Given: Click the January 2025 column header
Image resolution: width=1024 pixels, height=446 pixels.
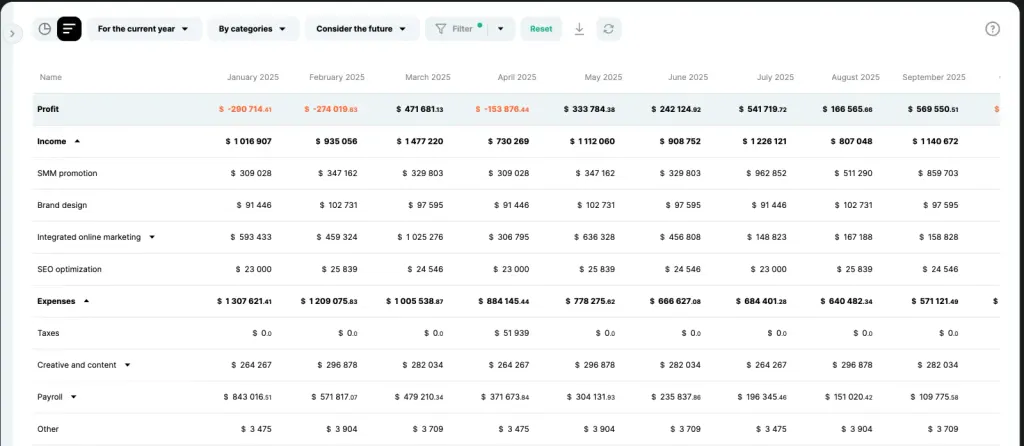Looking at the screenshot, I should (253, 77).
